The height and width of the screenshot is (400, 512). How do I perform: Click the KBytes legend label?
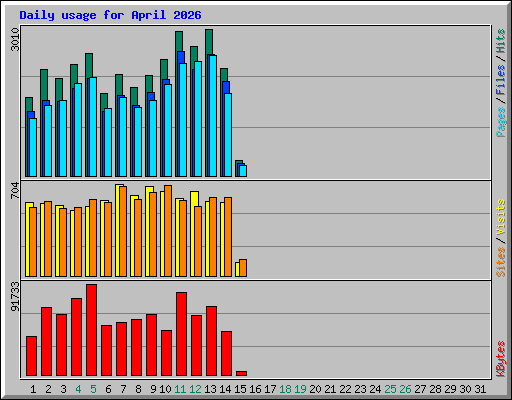[501, 359]
